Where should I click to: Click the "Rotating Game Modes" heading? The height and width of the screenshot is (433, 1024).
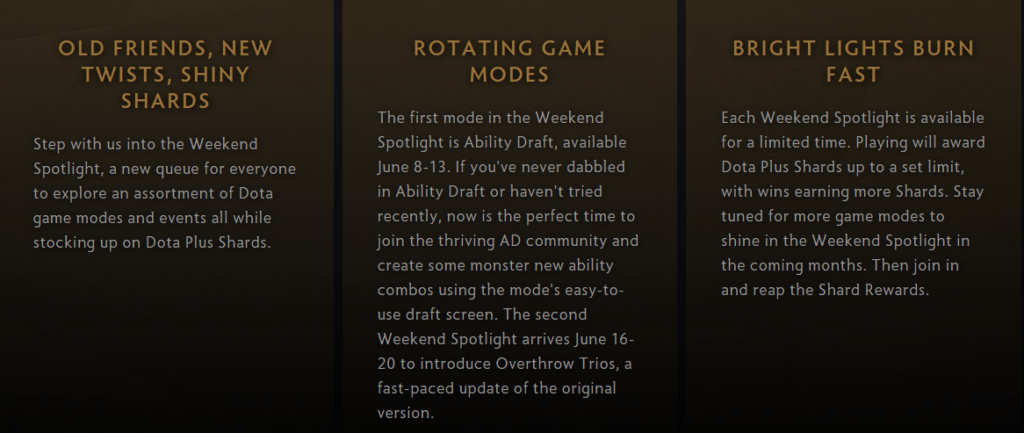click(509, 61)
